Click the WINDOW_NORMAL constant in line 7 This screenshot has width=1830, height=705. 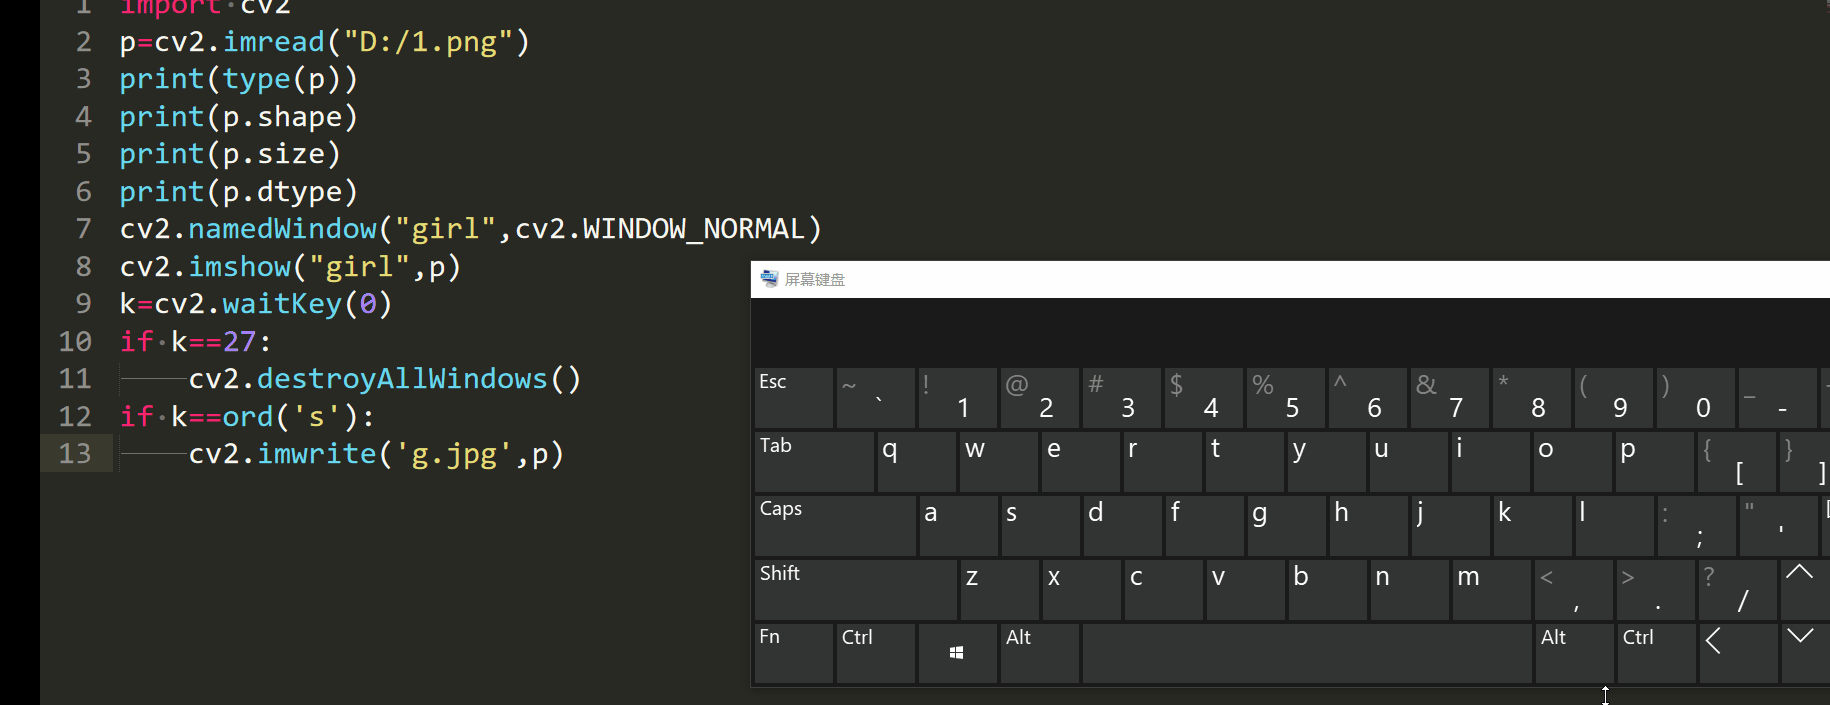click(x=693, y=229)
